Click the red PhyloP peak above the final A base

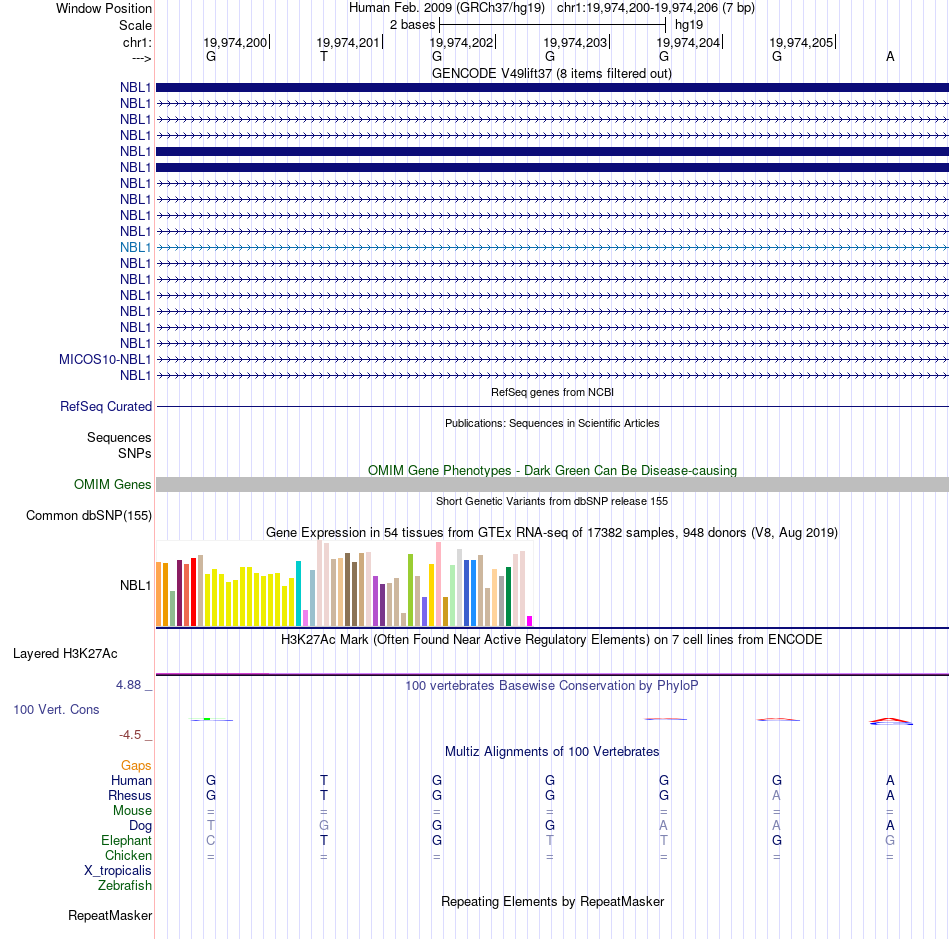(890, 720)
